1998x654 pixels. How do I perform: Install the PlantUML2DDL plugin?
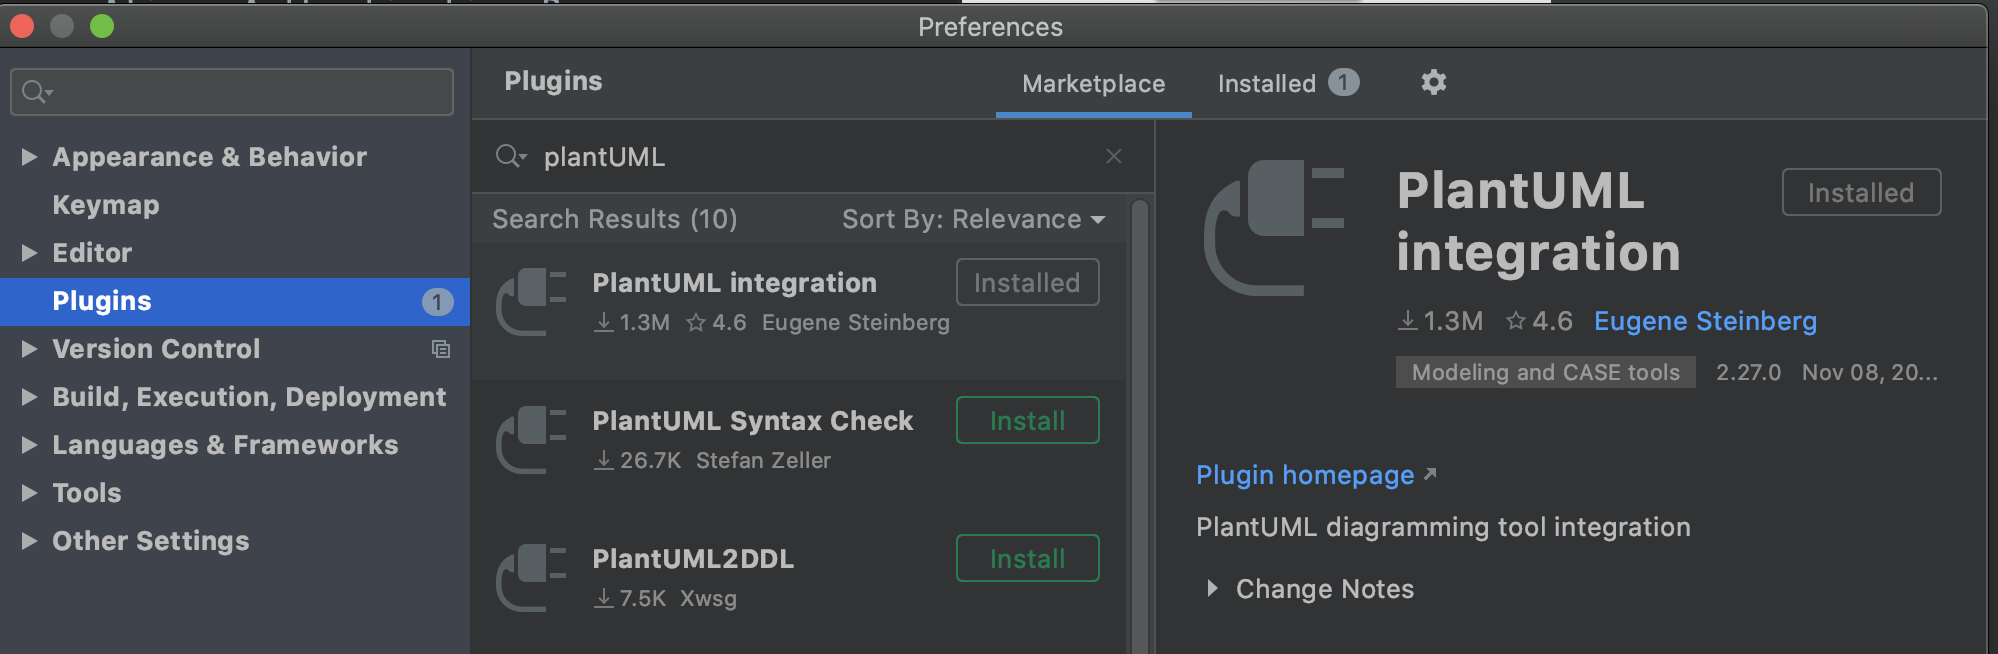coord(1027,559)
